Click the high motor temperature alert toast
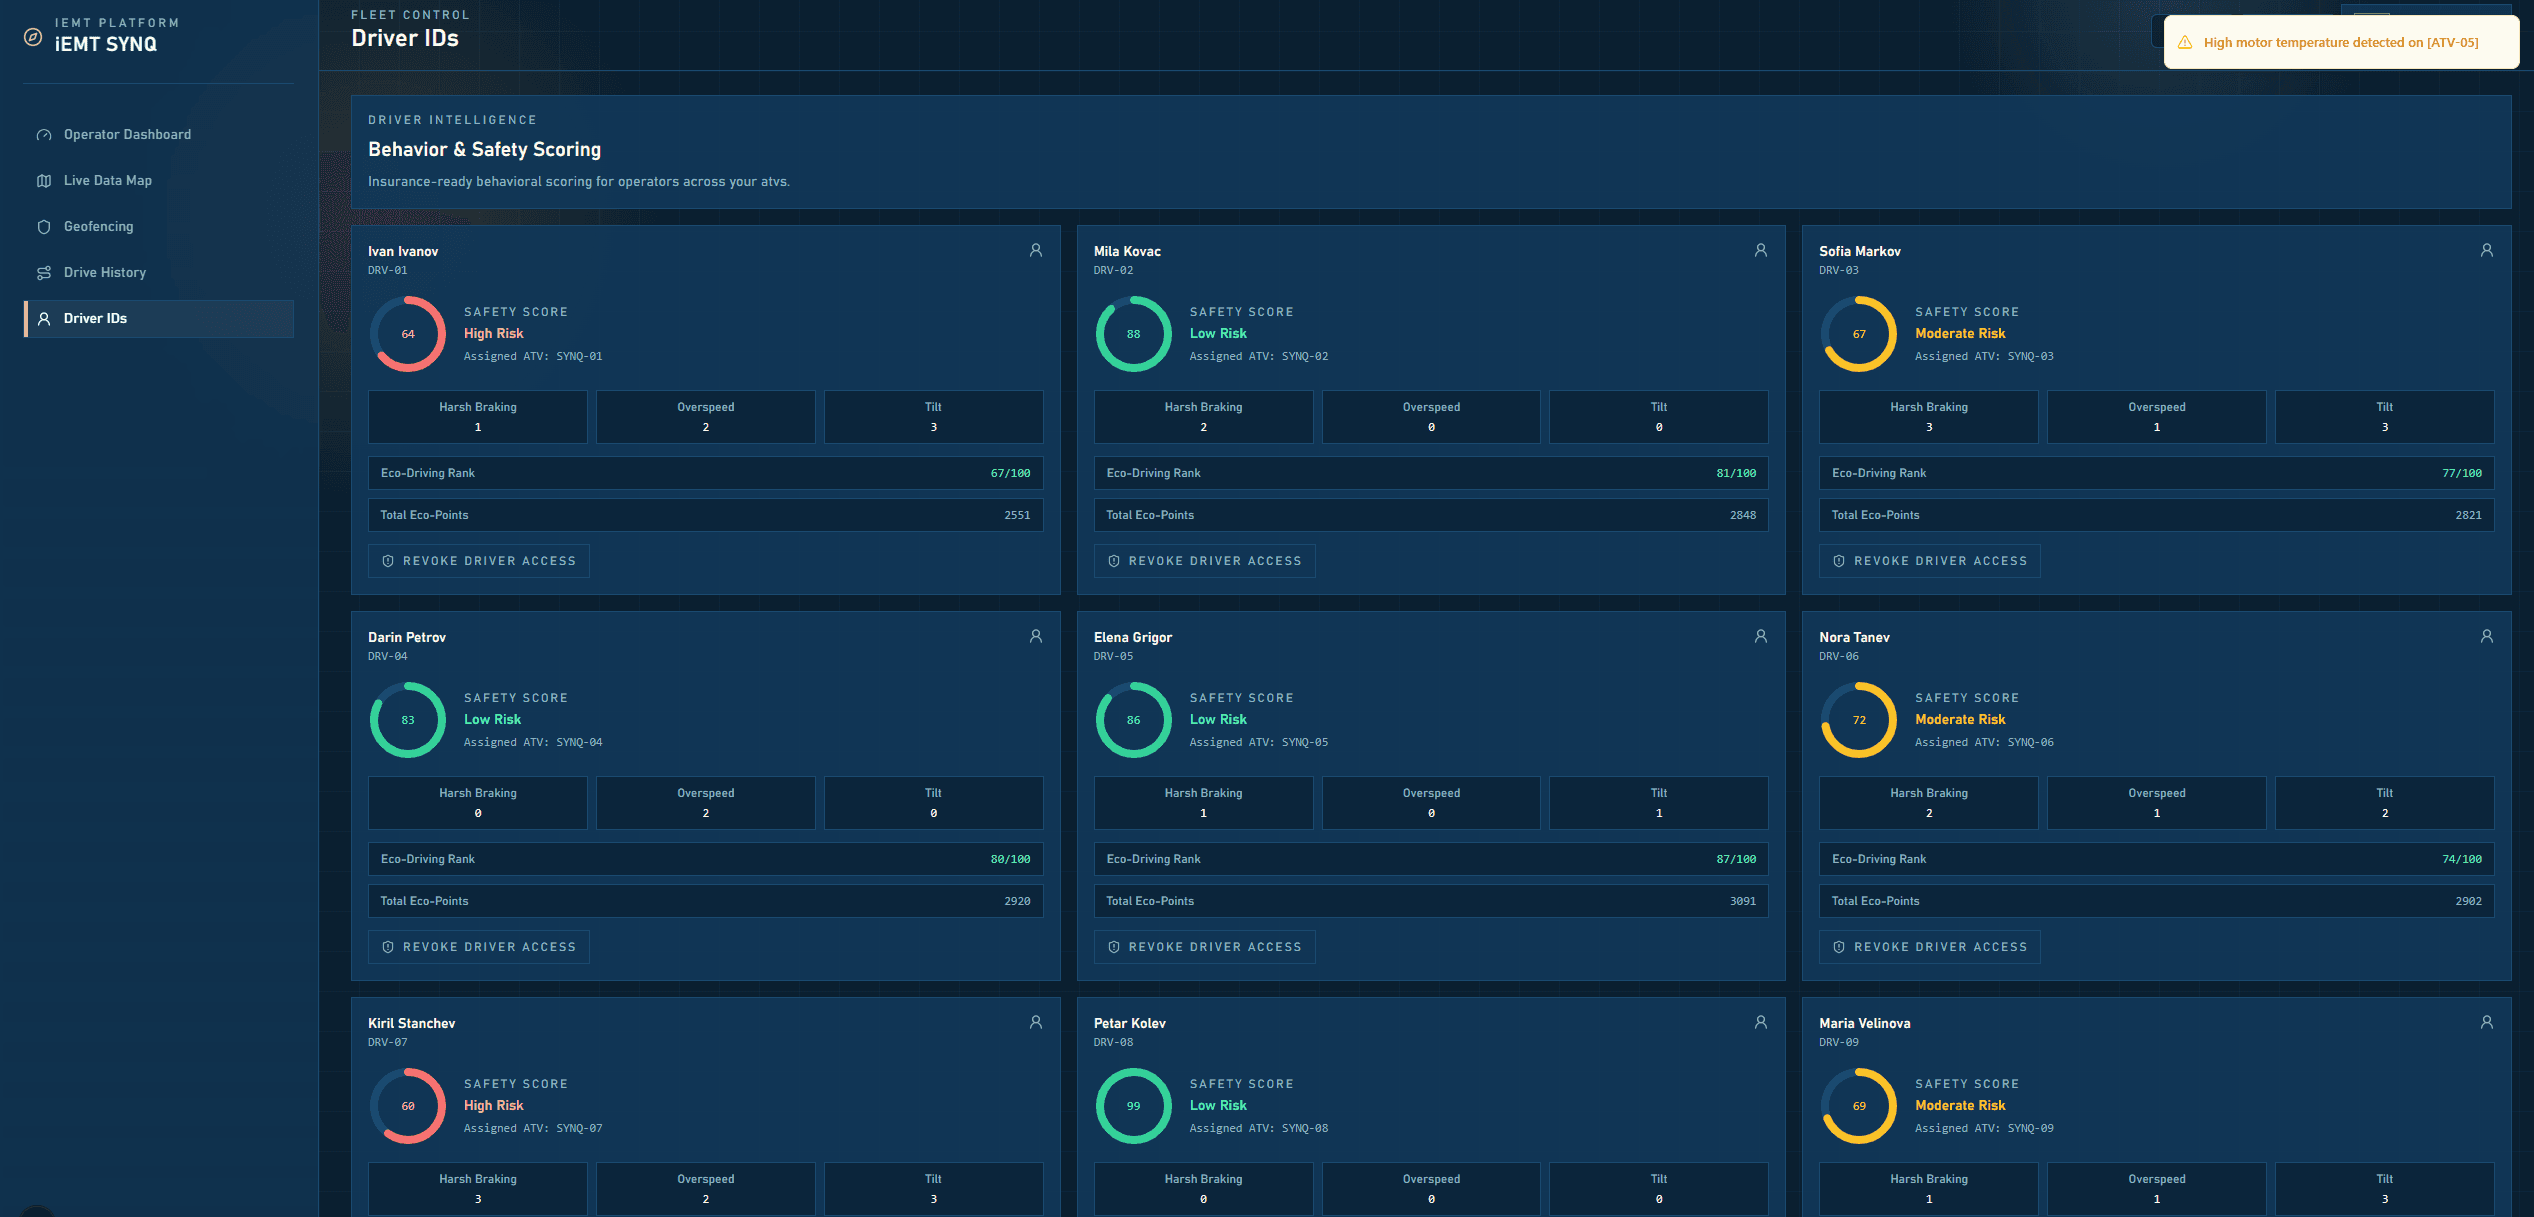The height and width of the screenshot is (1217, 2534). 2340,43
